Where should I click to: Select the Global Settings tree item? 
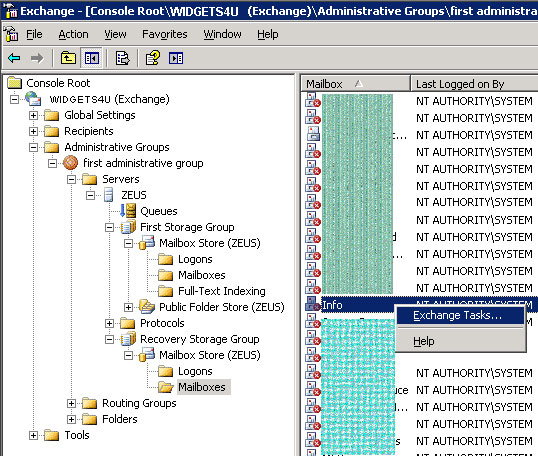tap(100, 115)
